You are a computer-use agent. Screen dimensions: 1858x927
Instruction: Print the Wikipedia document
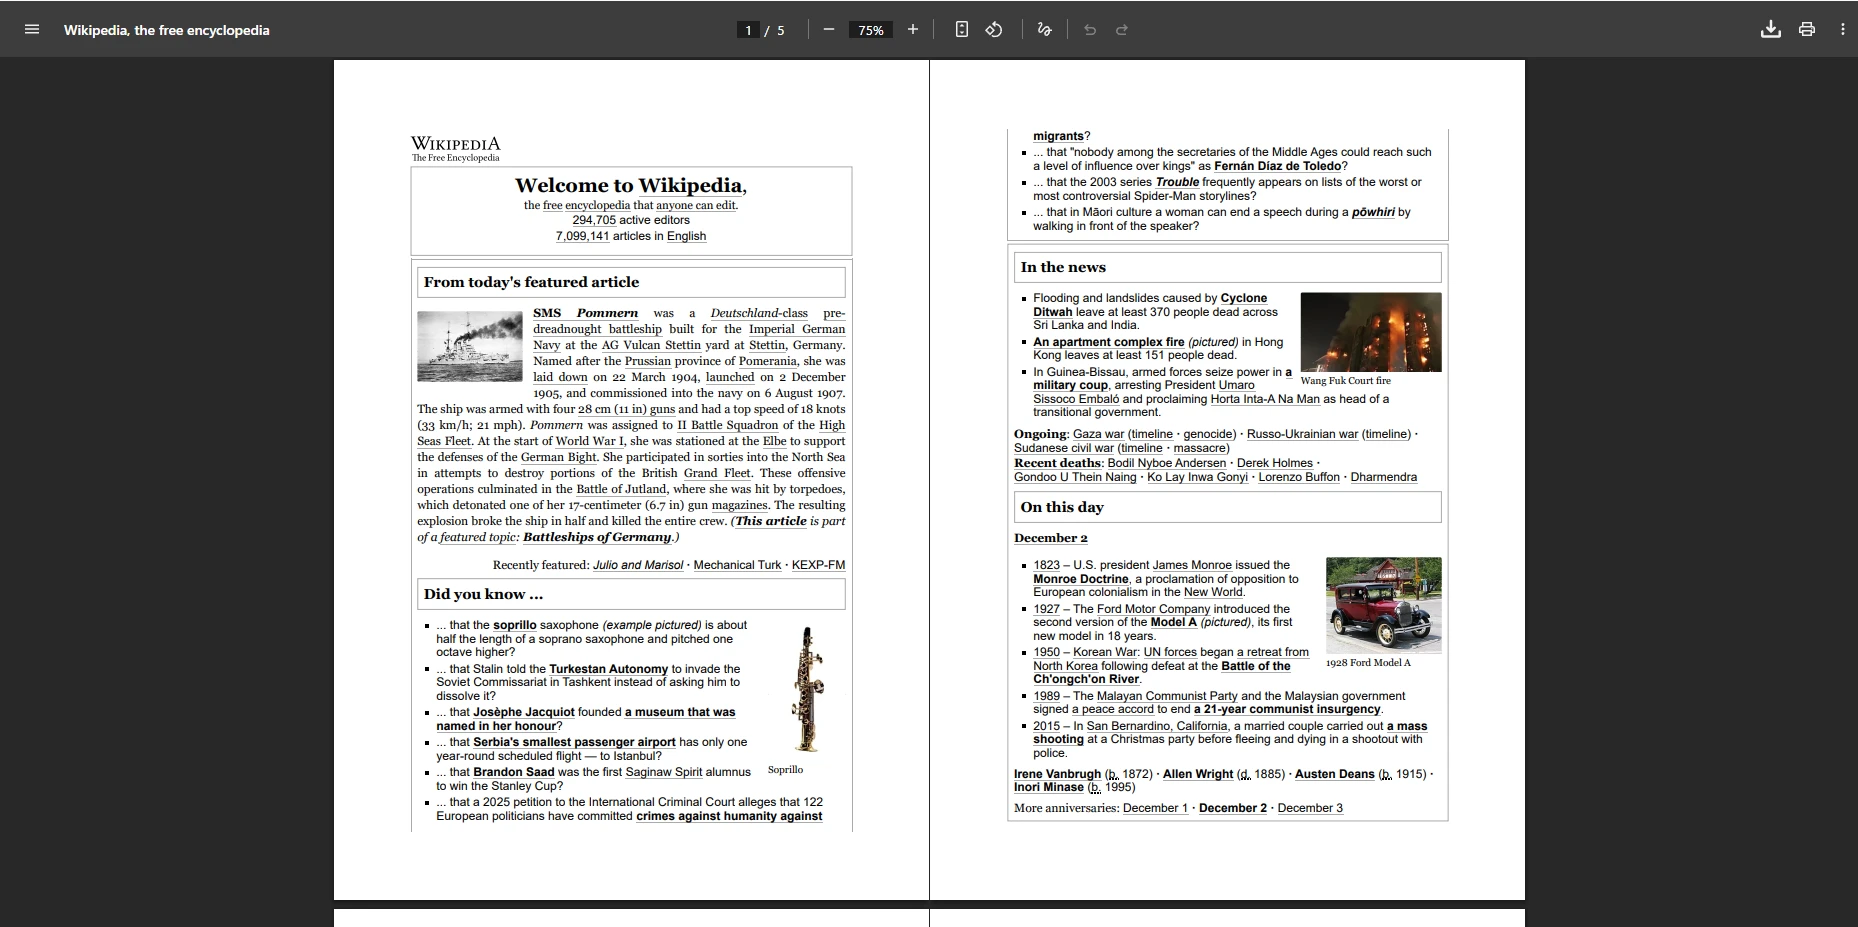click(1807, 30)
